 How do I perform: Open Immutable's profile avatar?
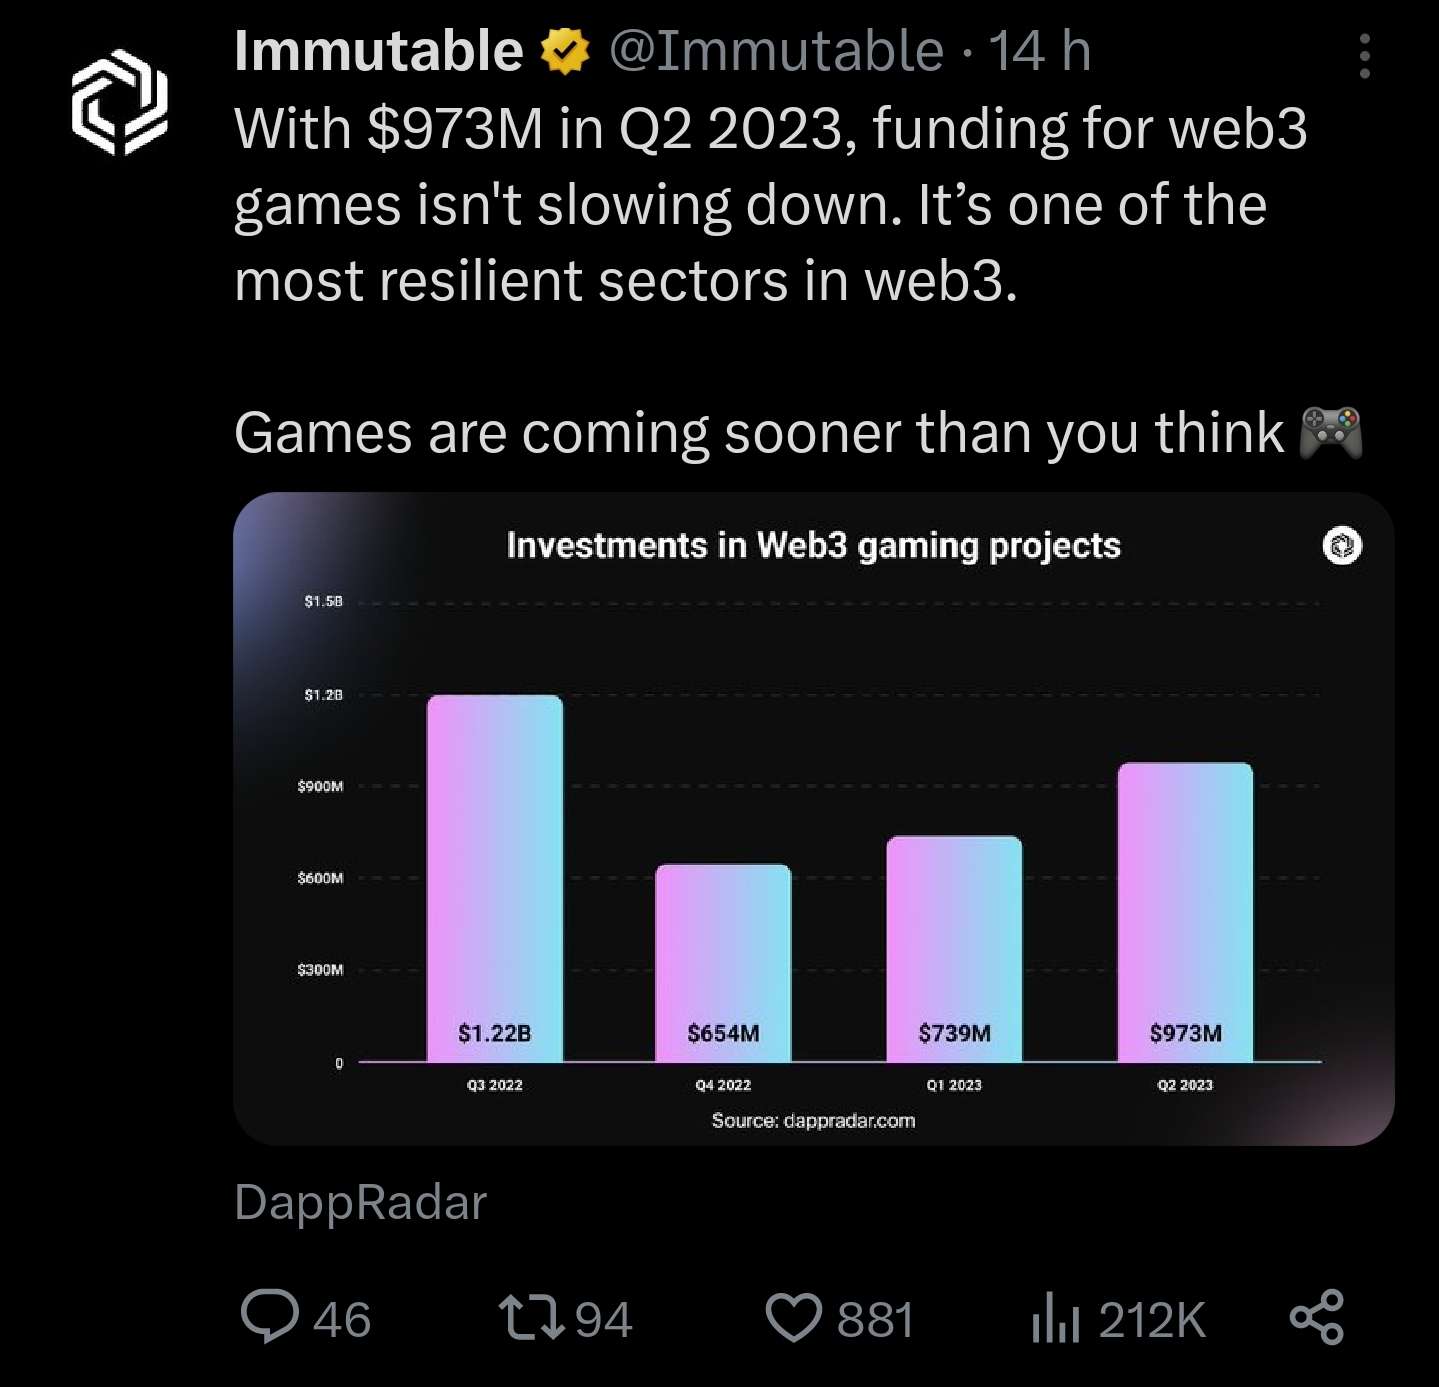coord(119,102)
